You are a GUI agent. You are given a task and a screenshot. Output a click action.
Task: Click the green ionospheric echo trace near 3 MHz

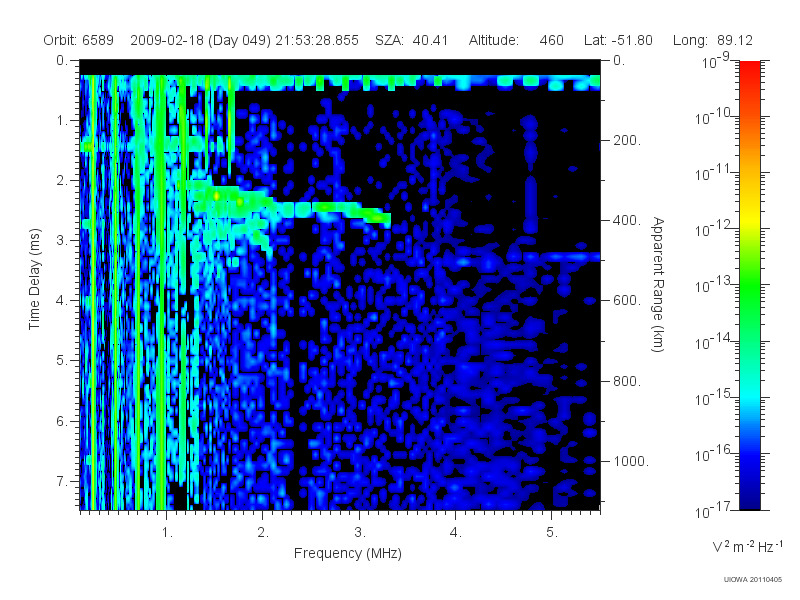click(352, 210)
